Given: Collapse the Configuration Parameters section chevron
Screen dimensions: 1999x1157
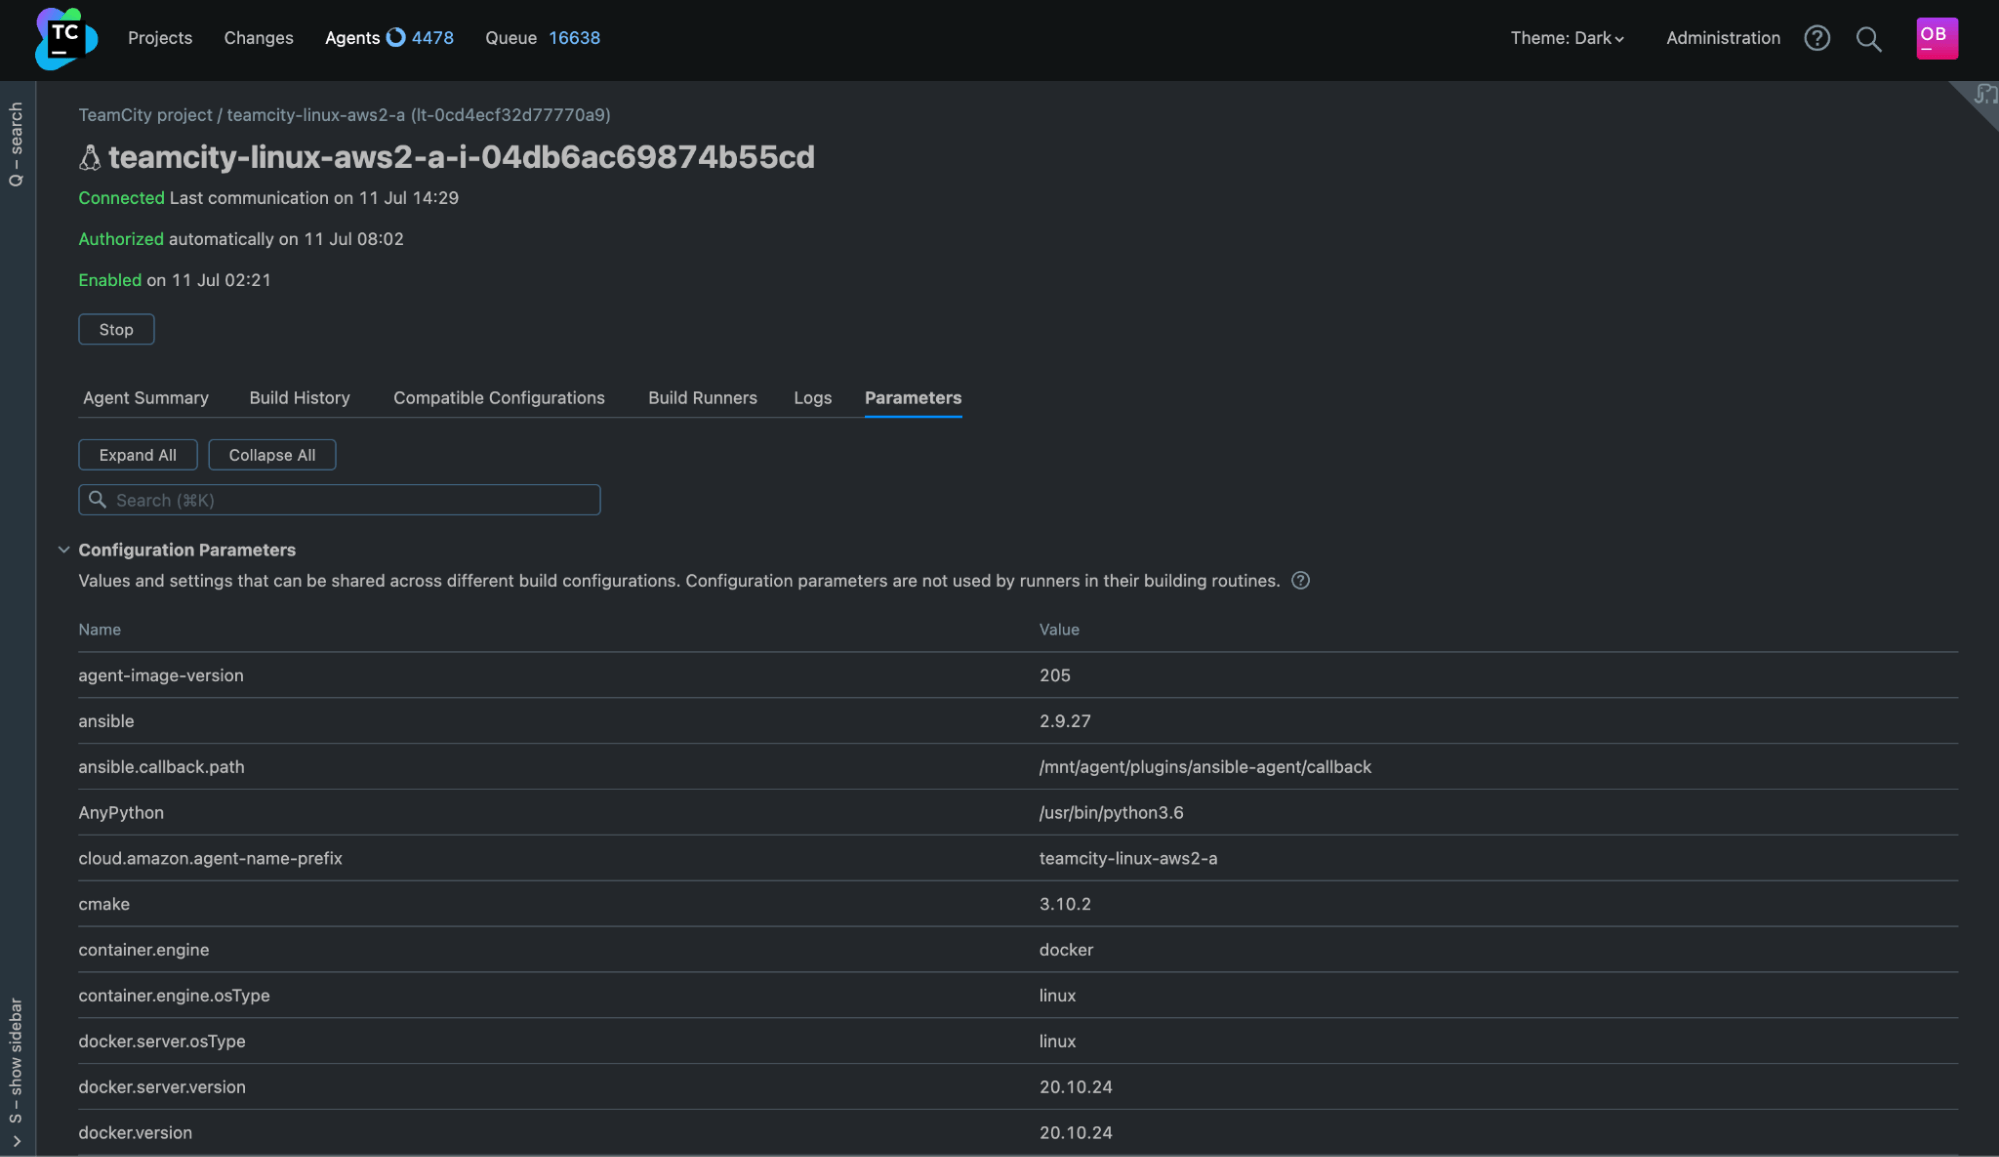Looking at the screenshot, I should click(64, 550).
